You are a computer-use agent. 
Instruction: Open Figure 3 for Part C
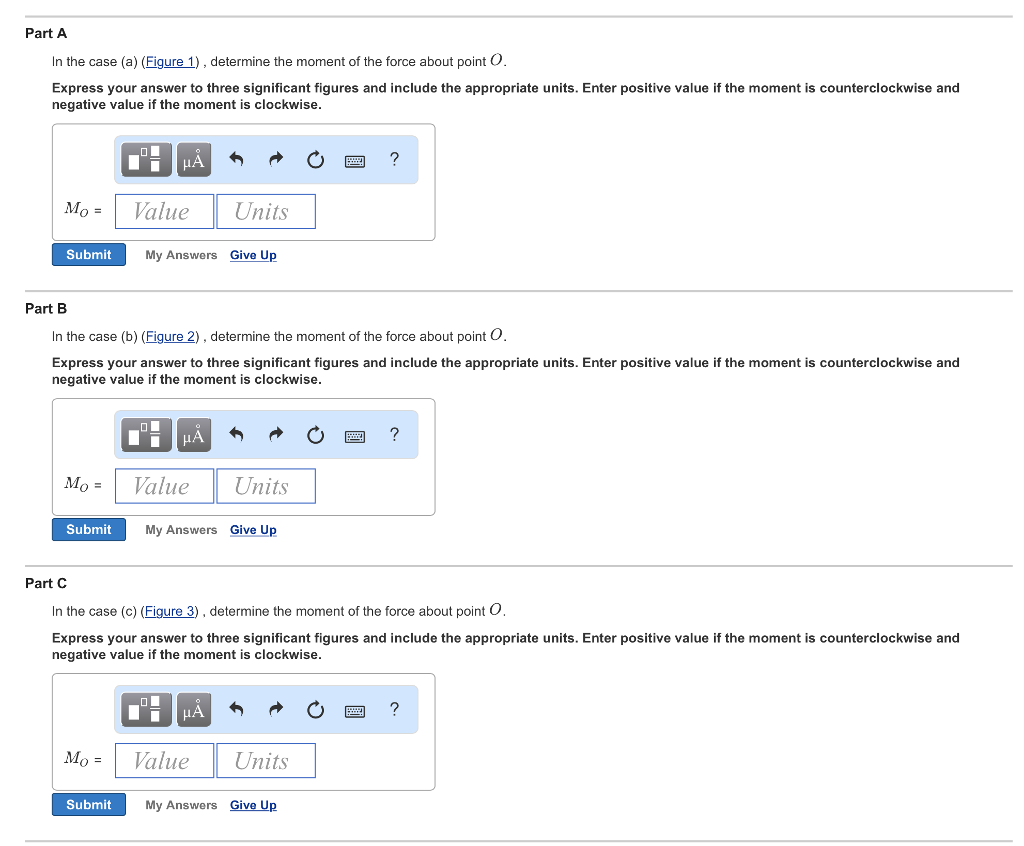click(x=169, y=611)
